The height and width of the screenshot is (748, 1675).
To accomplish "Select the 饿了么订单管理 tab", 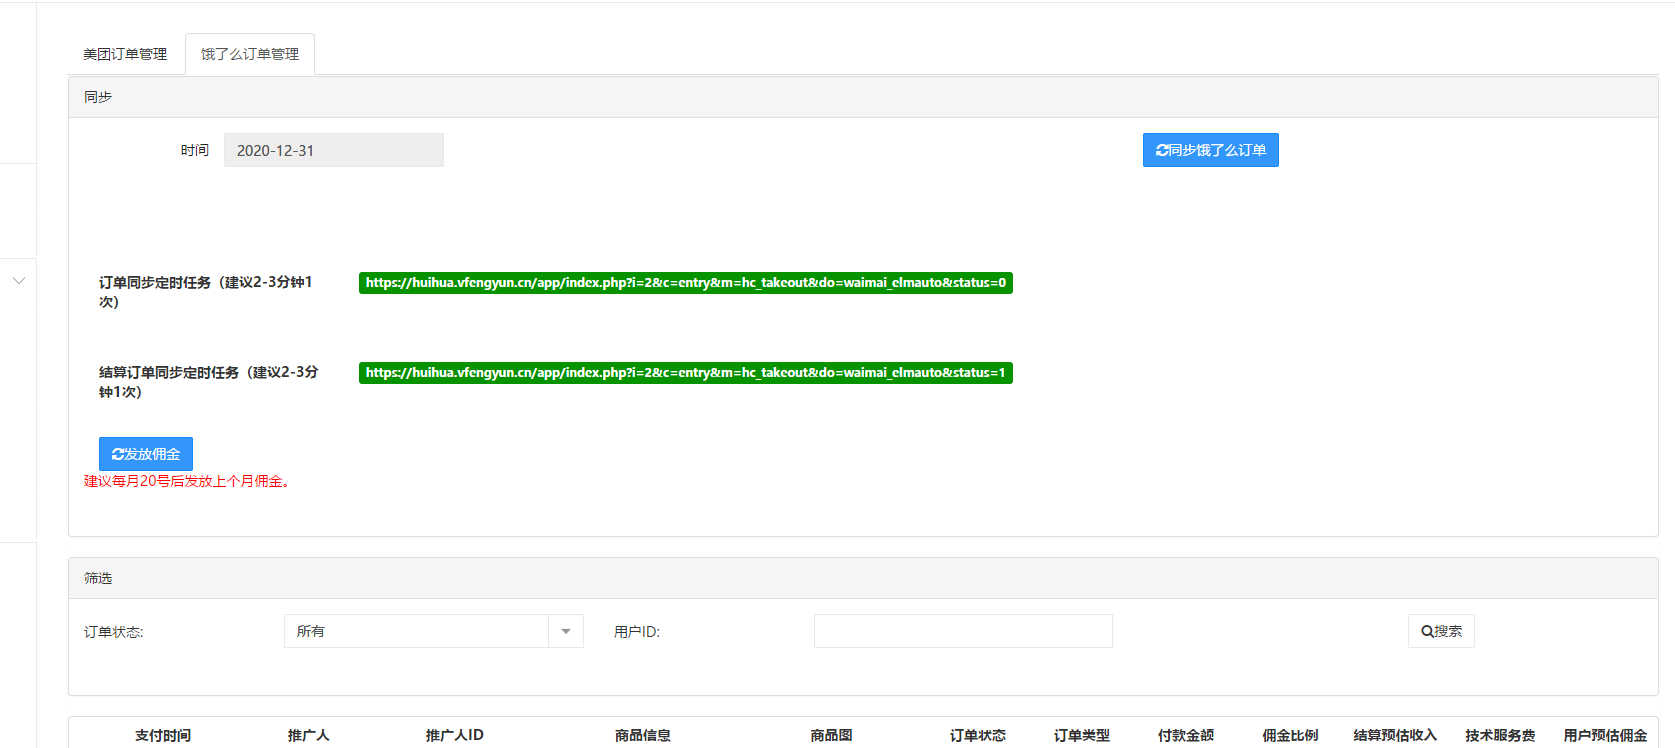I will click(x=250, y=54).
